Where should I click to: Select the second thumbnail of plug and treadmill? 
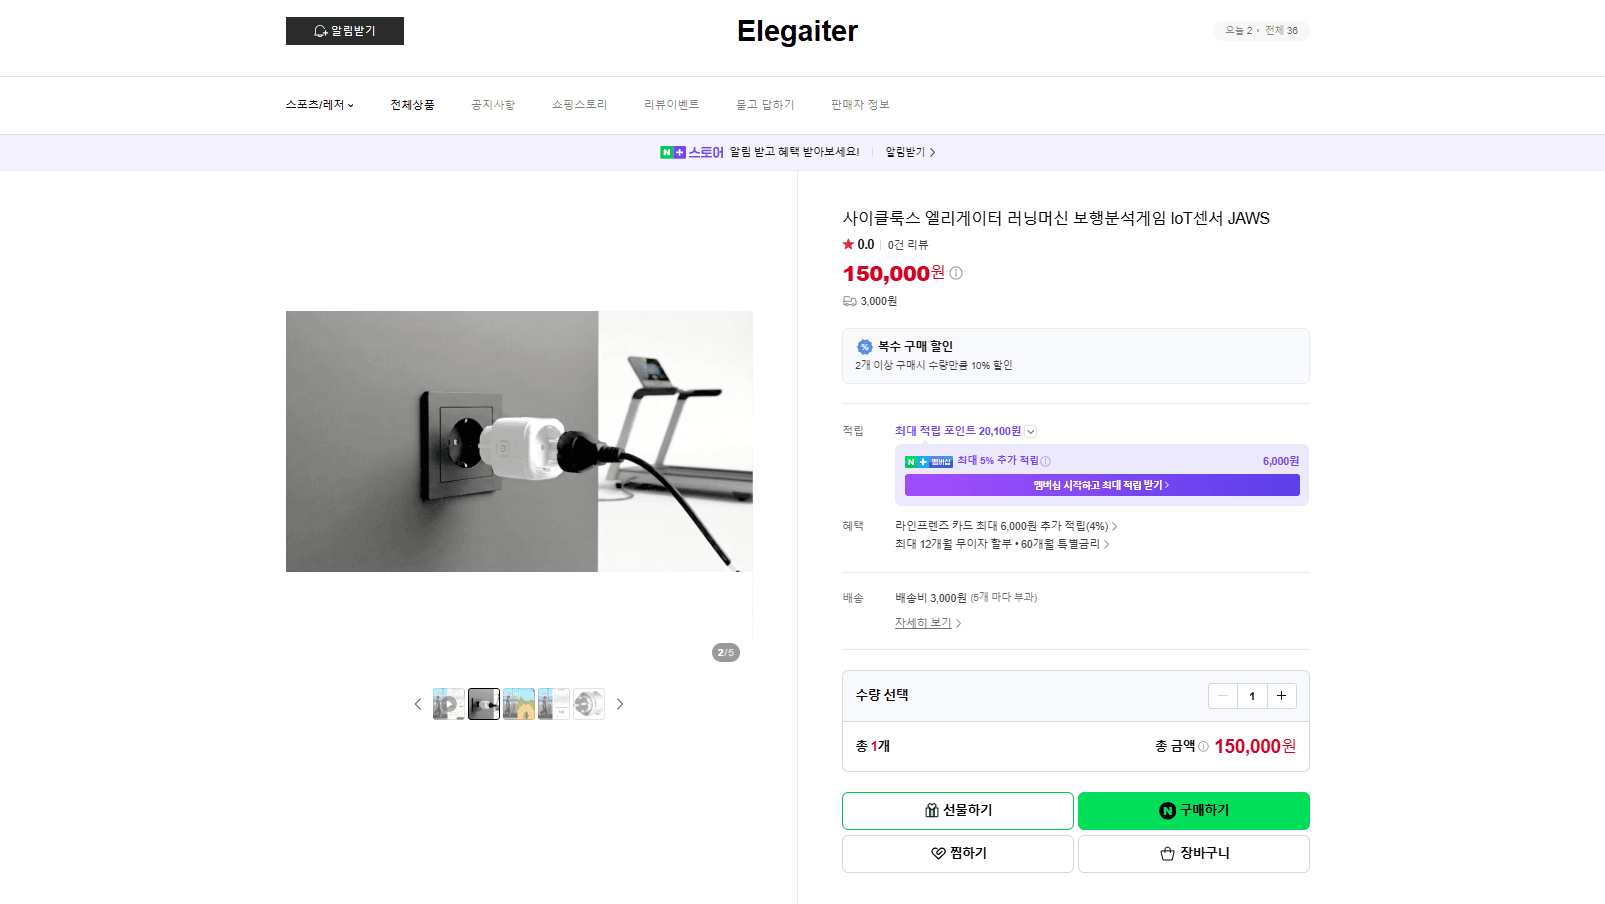point(484,704)
